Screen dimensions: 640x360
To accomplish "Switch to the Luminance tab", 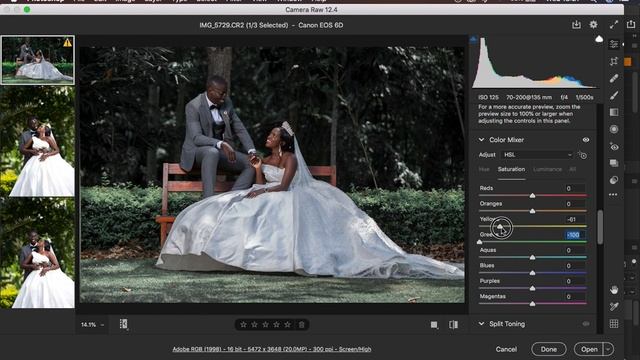I will (x=547, y=169).
